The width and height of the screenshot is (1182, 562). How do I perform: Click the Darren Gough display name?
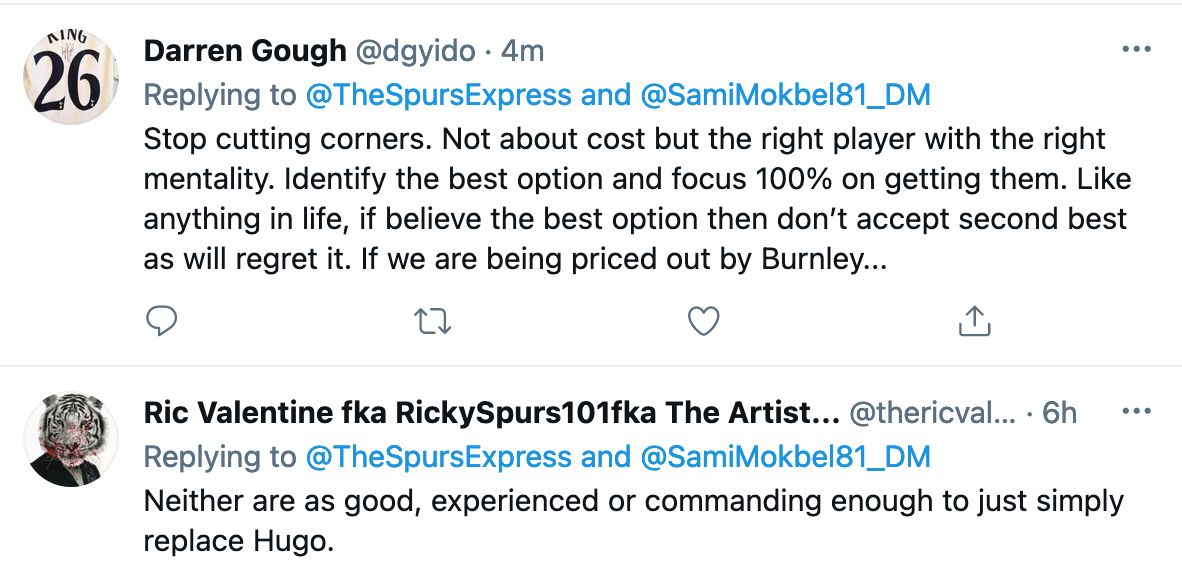point(244,51)
